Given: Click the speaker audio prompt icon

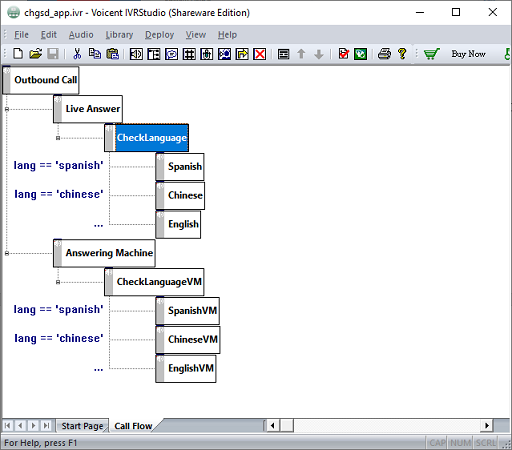Looking at the screenshot, I should [136, 54].
